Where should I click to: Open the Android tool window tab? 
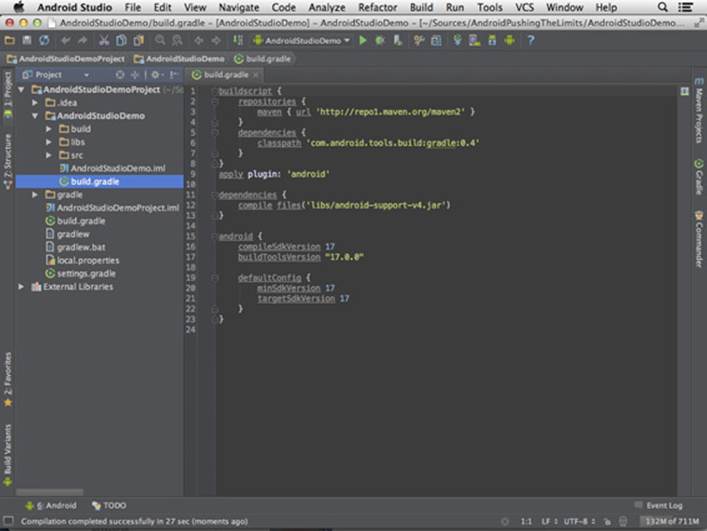(51, 506)
